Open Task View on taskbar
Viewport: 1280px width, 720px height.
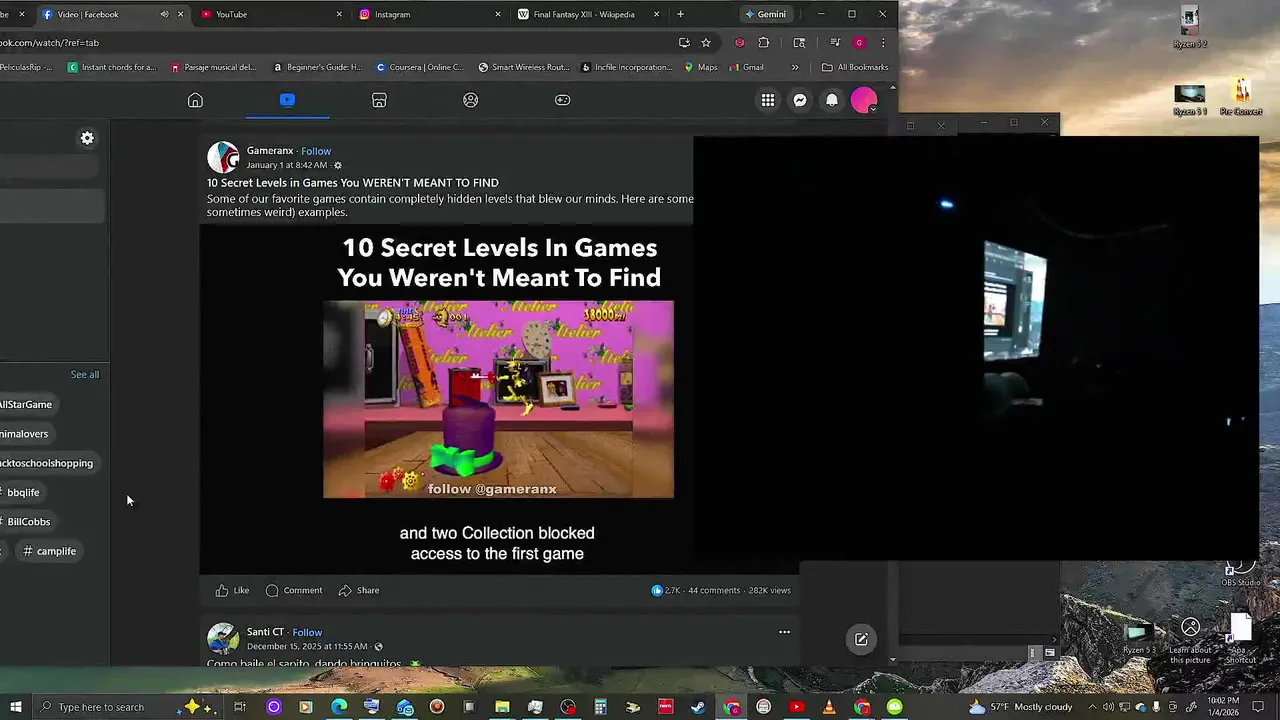[240, 707]
